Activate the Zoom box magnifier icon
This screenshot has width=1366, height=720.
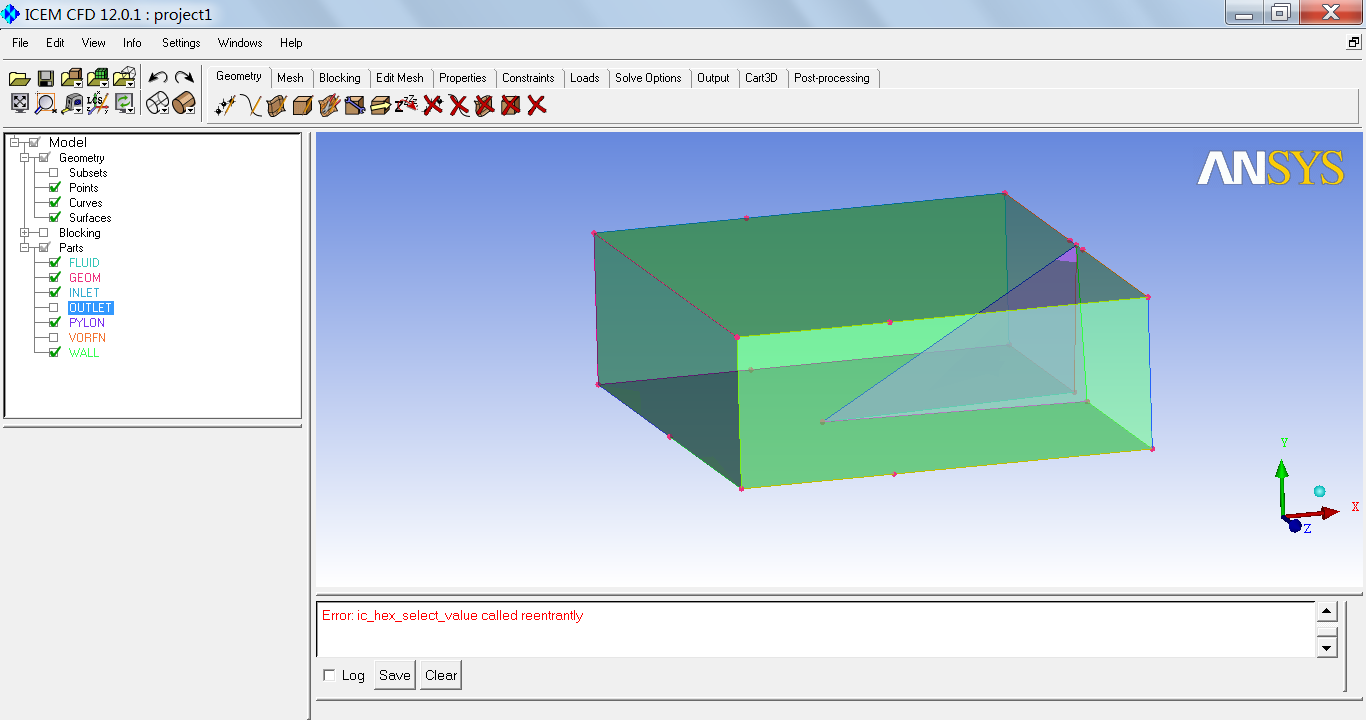point(46,103)
